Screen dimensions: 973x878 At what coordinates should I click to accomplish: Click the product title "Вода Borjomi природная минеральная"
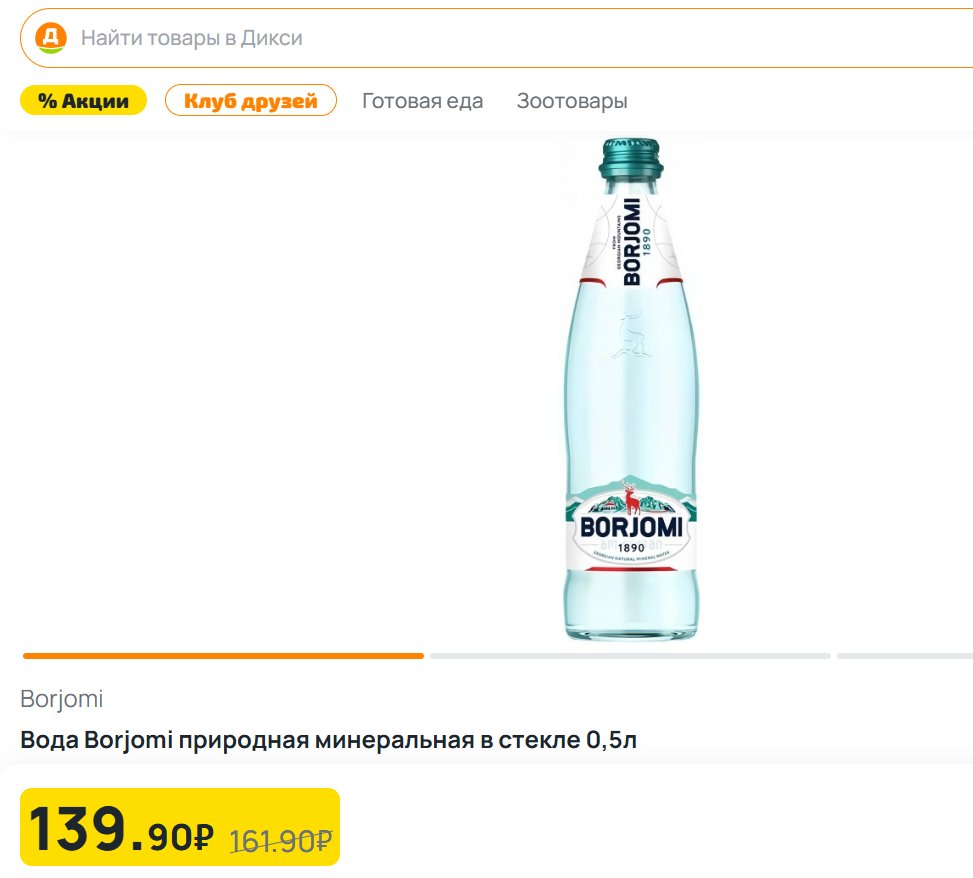pos(328,741)
